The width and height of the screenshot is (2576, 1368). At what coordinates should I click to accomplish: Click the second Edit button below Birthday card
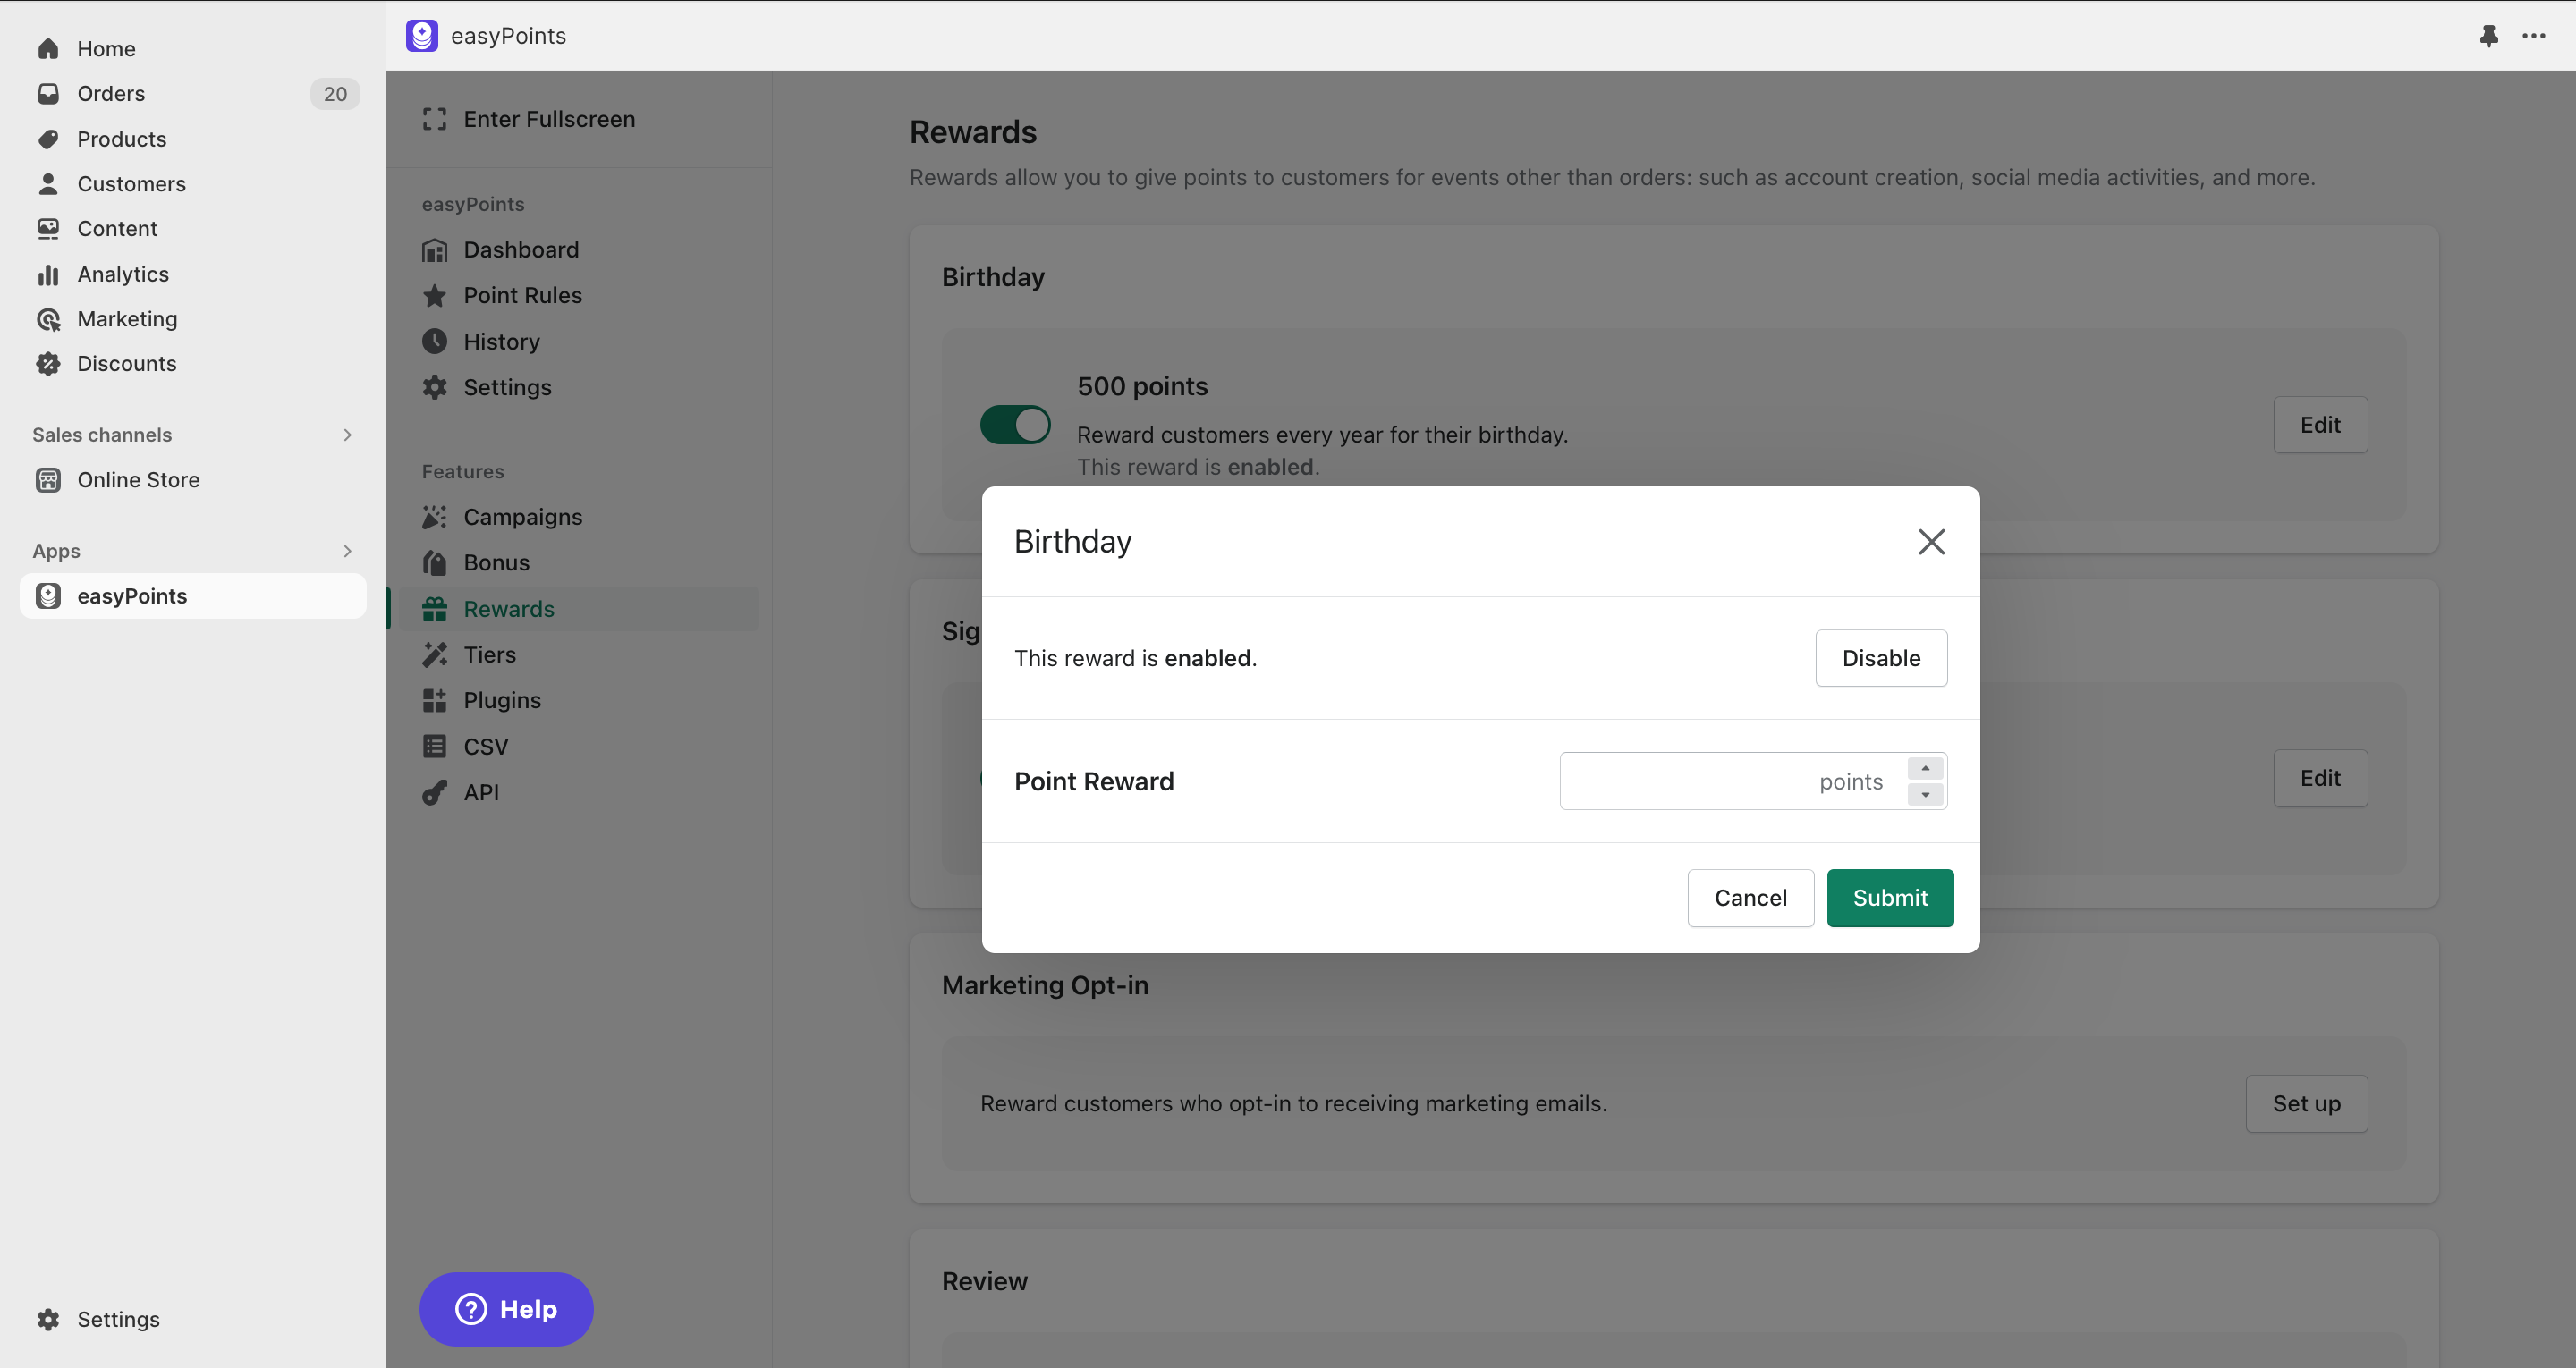pos(2320,778)
